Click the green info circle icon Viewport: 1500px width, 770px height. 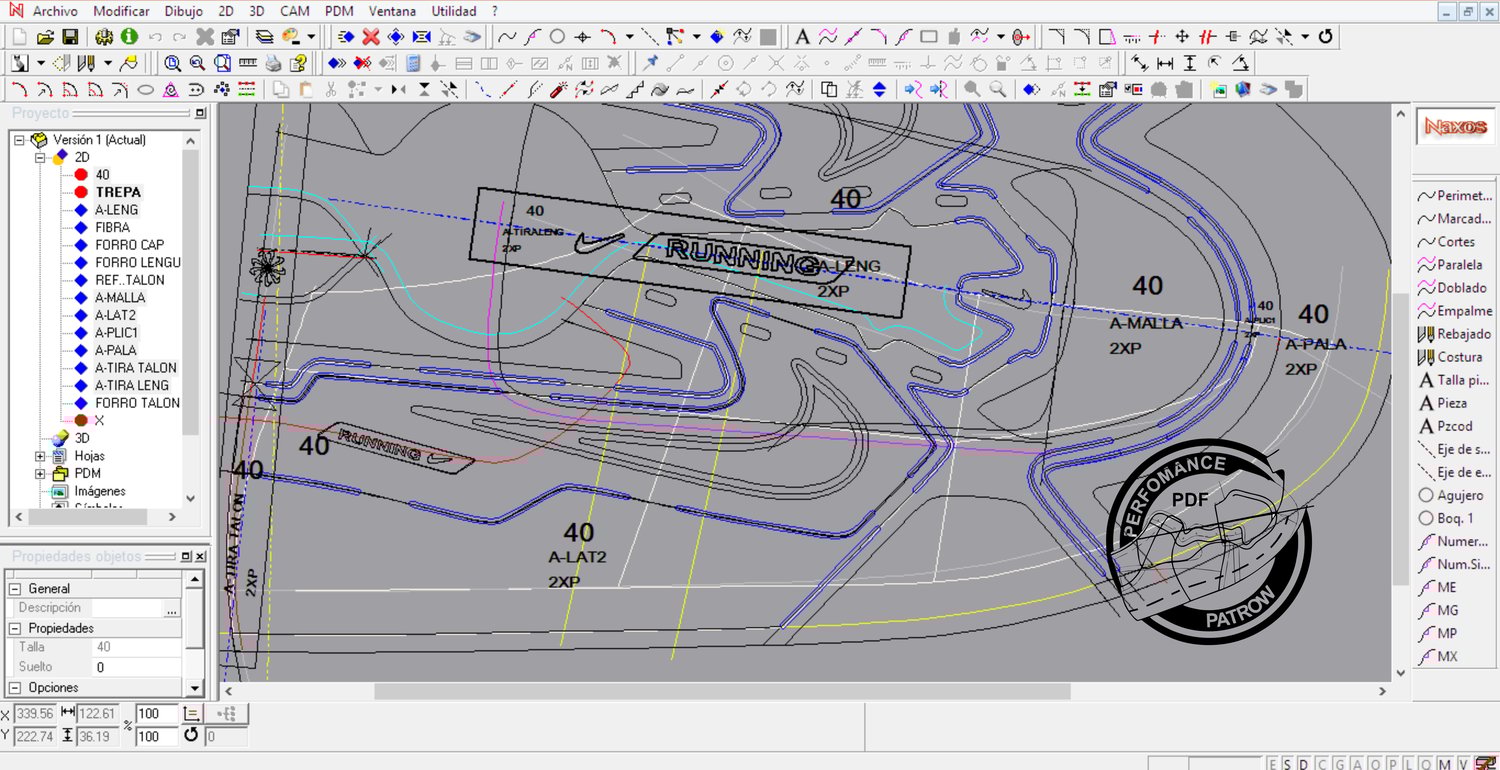click(x=129, y=37)
